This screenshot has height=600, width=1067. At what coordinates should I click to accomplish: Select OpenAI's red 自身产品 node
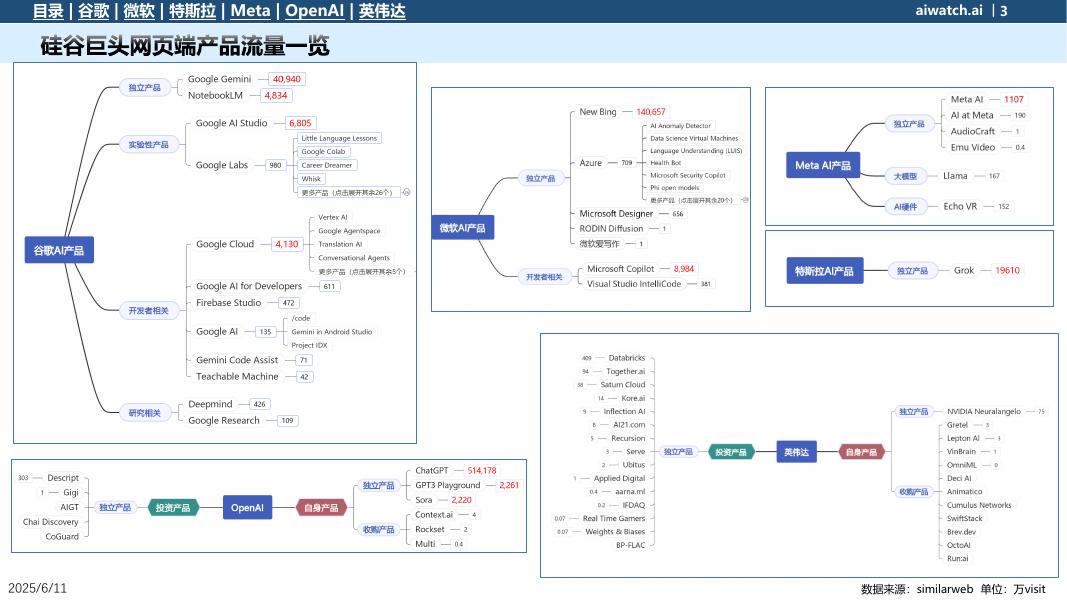(321, 507)
